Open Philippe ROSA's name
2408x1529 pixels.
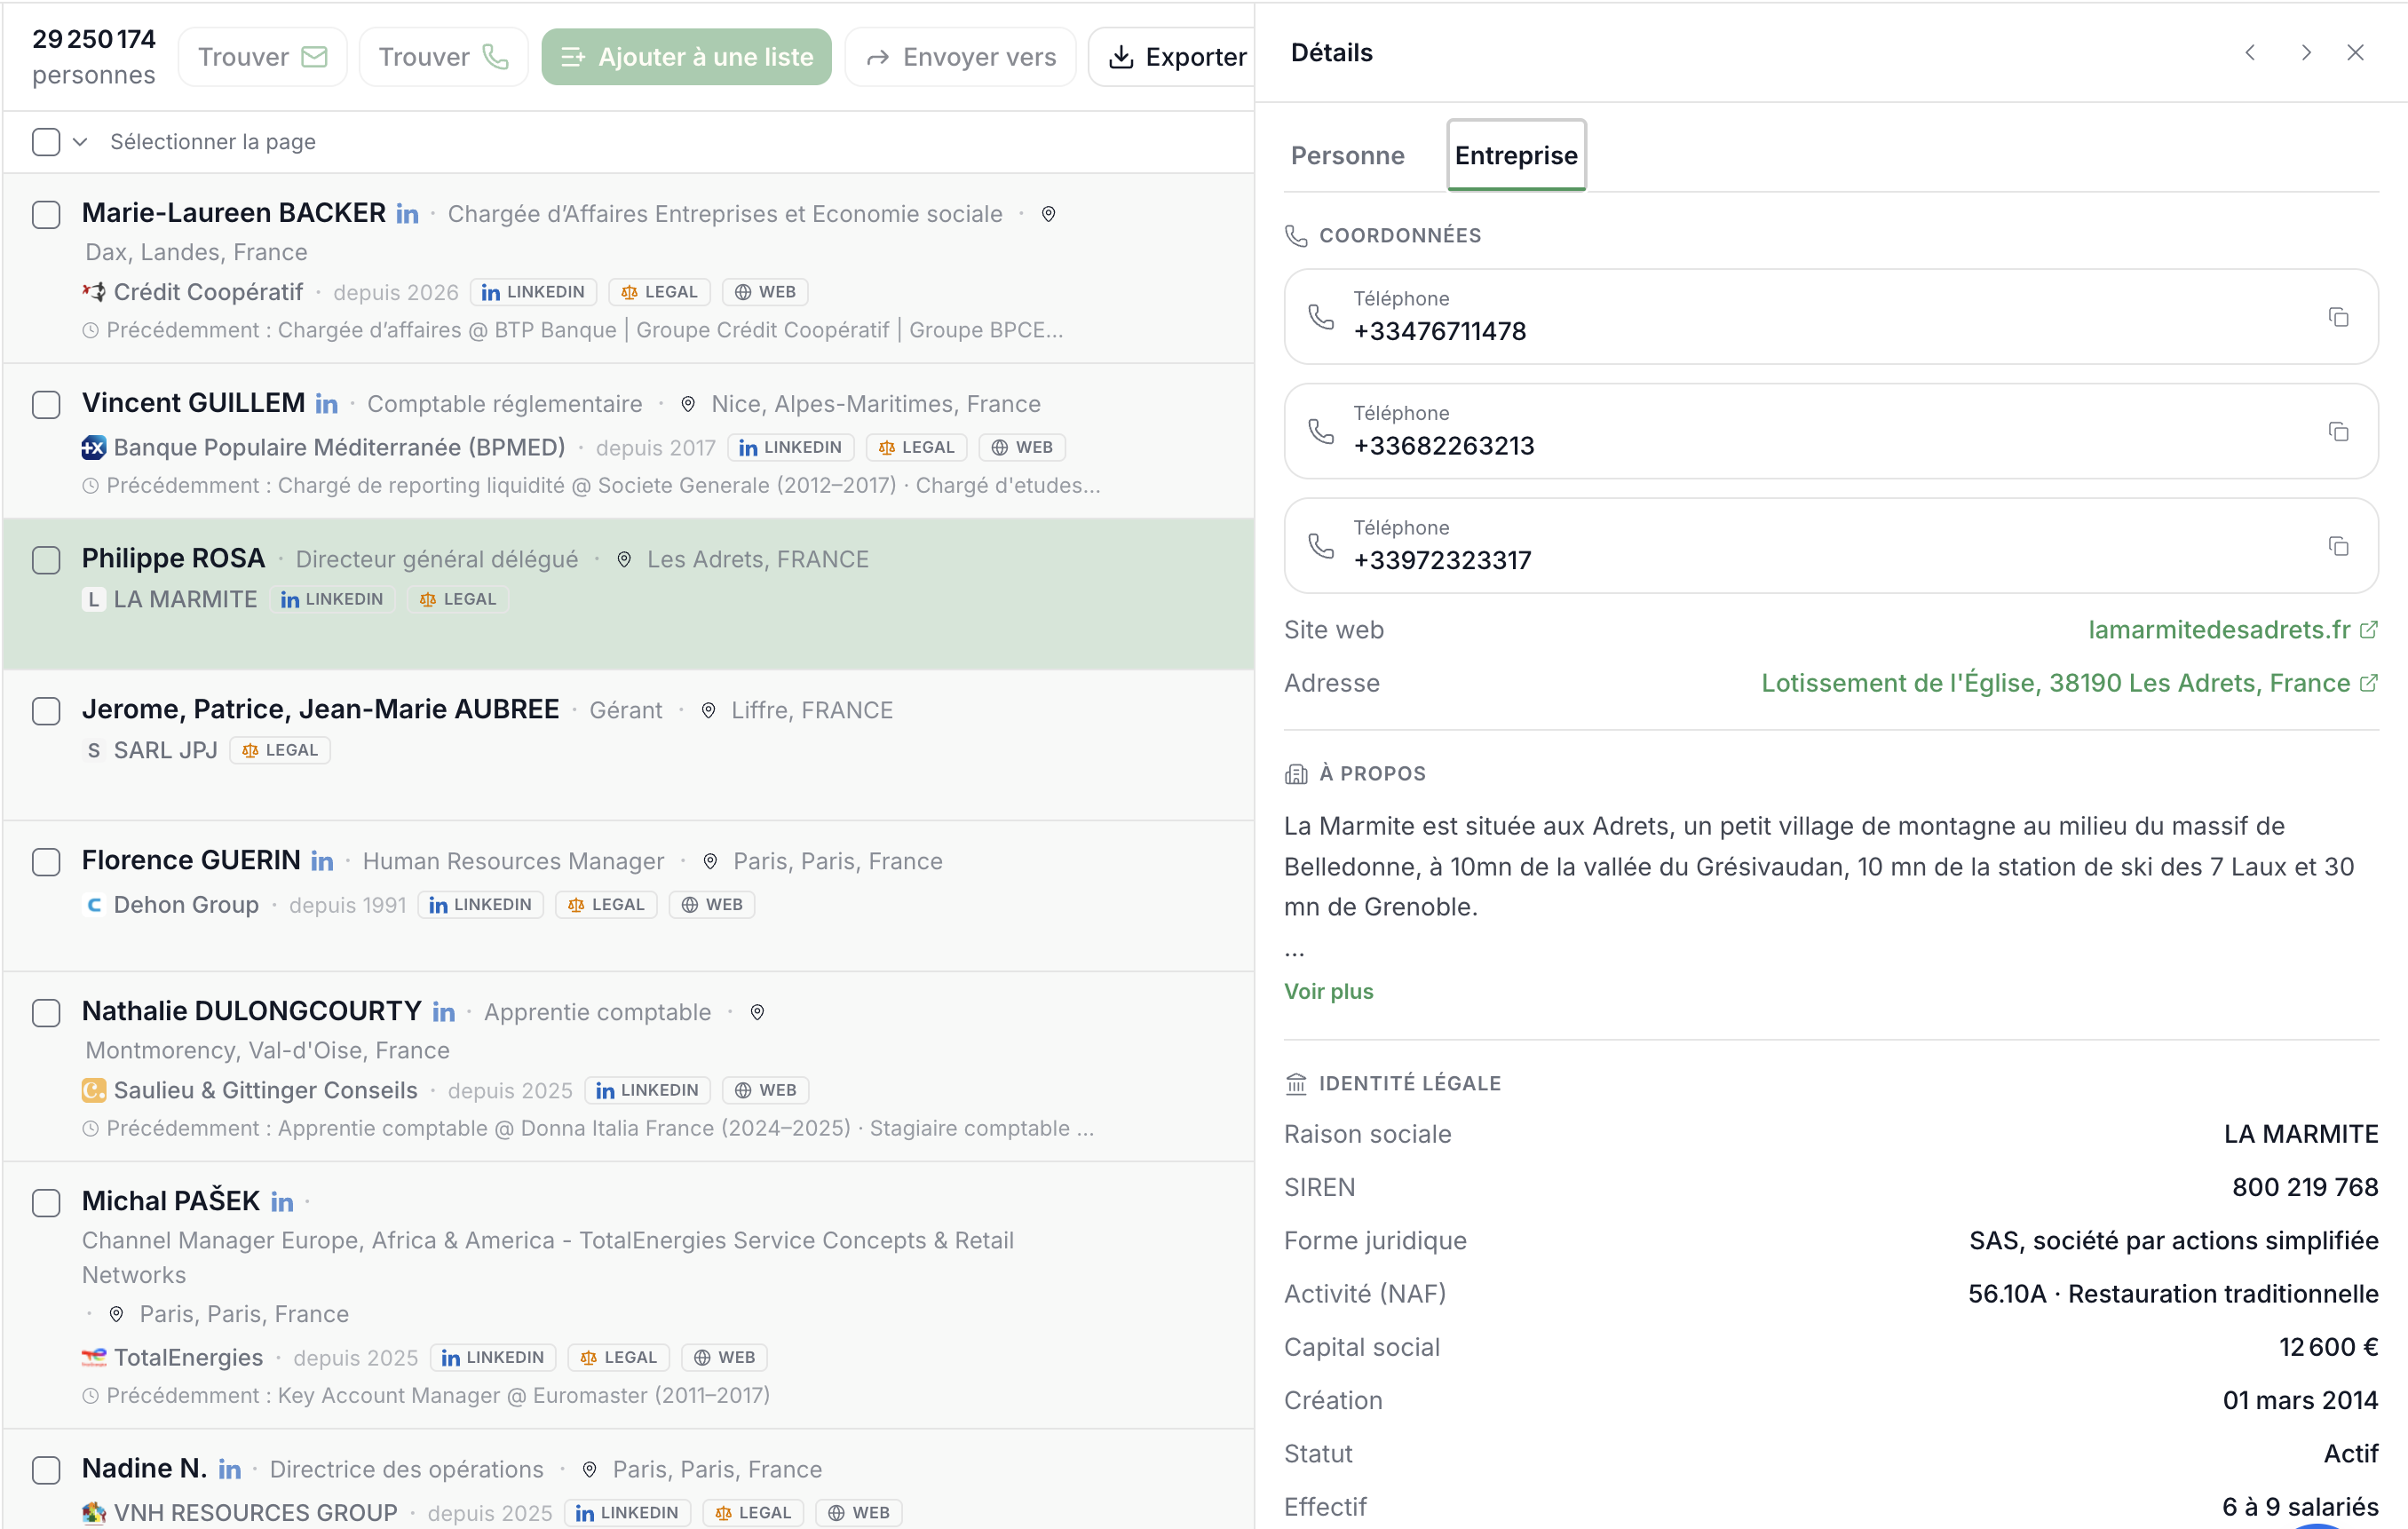coord(173,558)
